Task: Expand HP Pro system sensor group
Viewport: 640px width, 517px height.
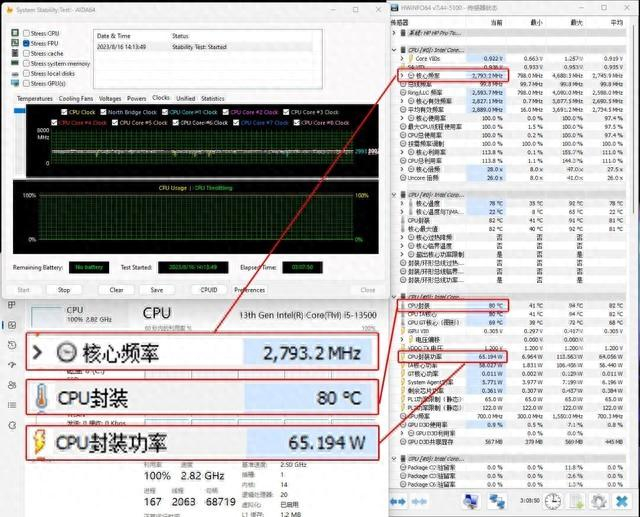Action: 394,33
